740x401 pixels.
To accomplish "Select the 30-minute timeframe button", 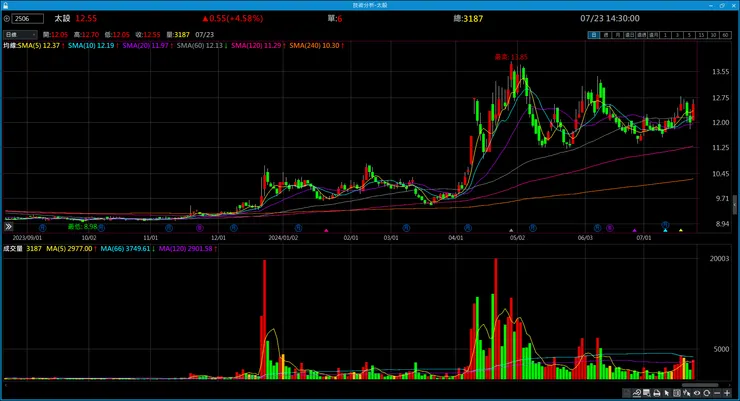I will [x=713, y=35].
